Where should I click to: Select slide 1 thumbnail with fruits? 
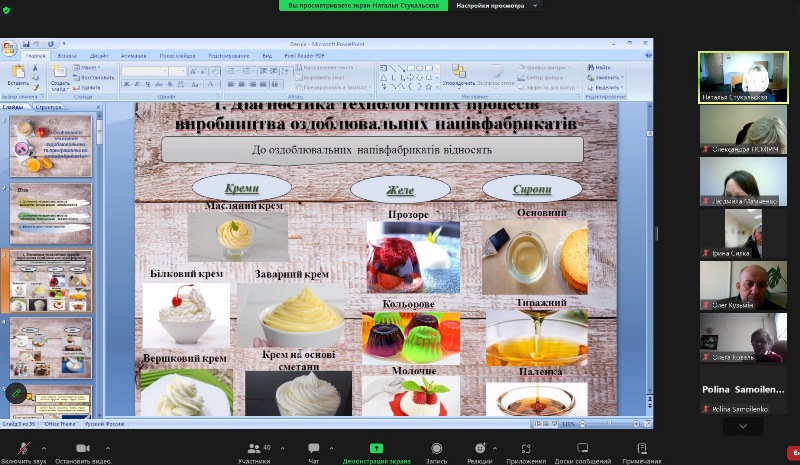pyautogui.click(x=51, y=146)
